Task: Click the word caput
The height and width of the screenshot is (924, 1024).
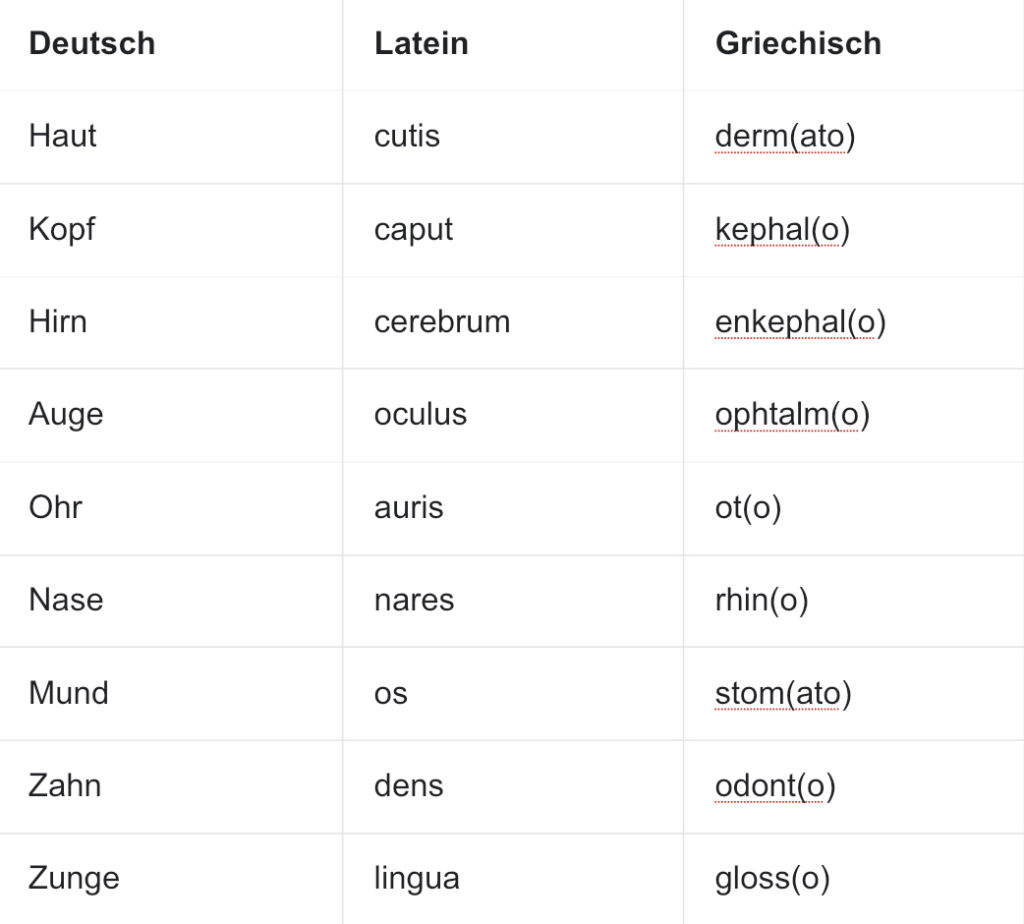Action: pyautogui.click(x=413, y=231)
